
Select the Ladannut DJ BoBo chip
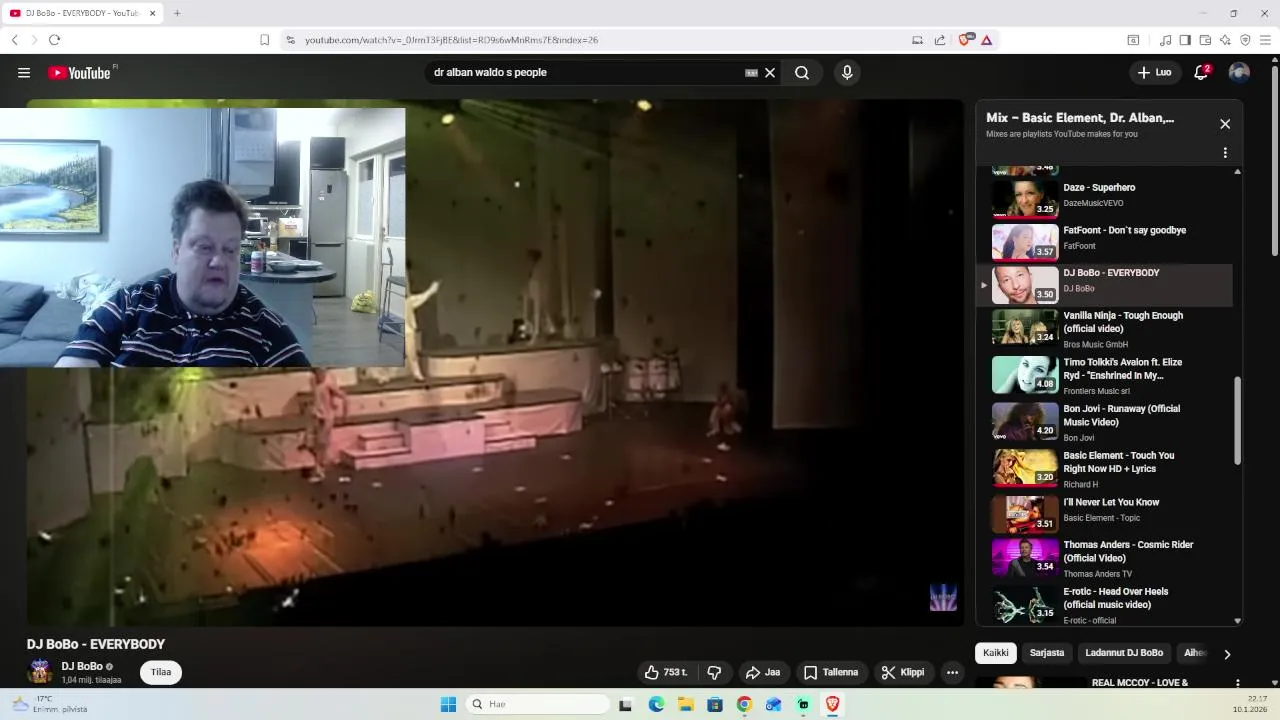[1124, 653]
